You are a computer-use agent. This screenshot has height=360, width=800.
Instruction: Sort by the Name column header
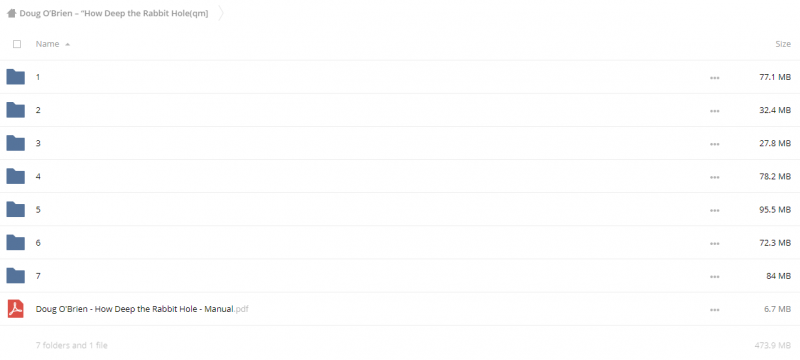click(x=47, y=44)
